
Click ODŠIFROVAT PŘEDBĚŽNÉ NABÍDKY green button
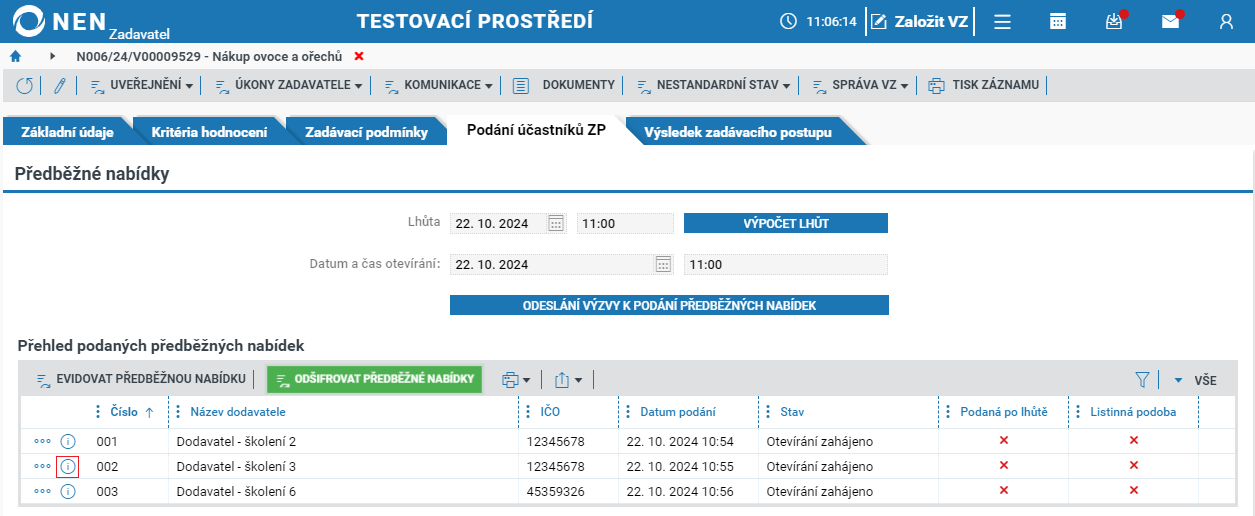[x=374, y=379]
